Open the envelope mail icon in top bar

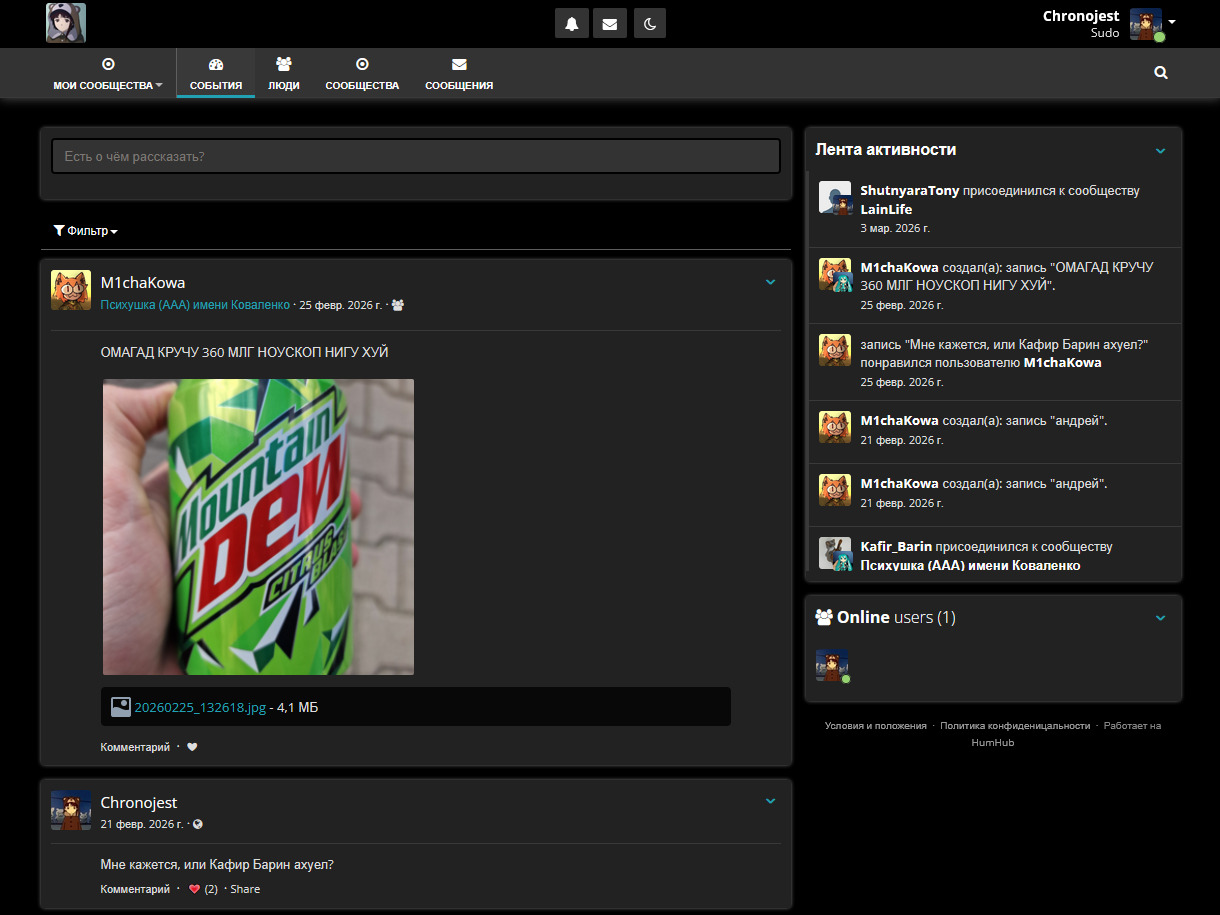610,24
